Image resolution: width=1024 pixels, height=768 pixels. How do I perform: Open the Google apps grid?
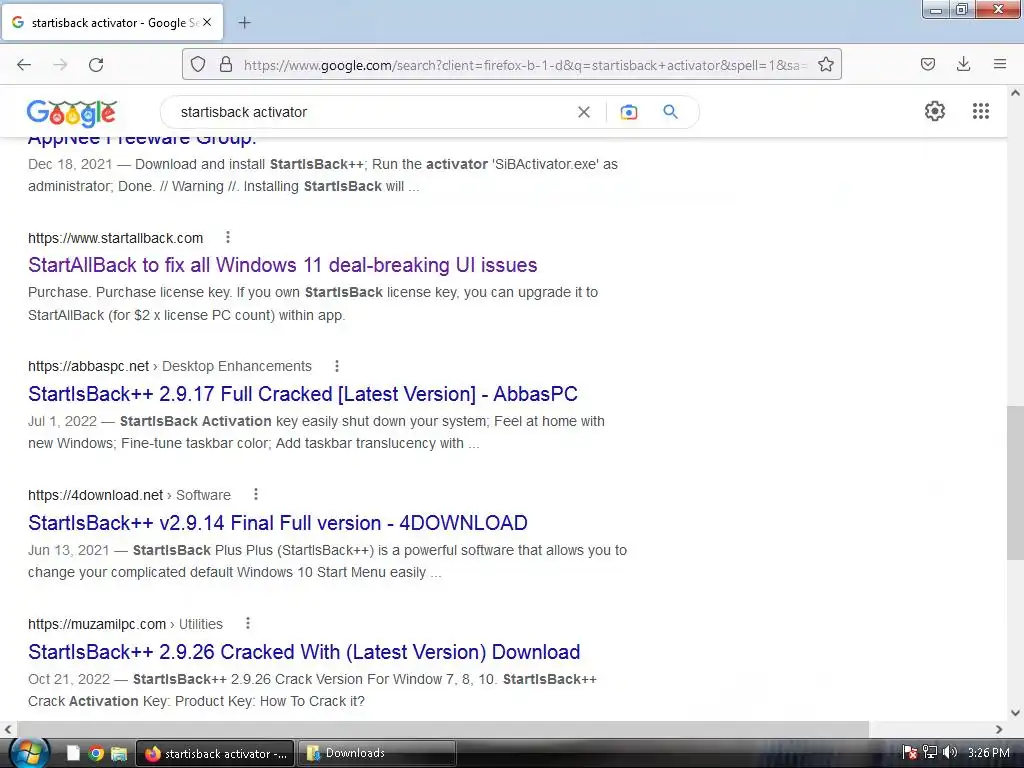pos(980,111)
